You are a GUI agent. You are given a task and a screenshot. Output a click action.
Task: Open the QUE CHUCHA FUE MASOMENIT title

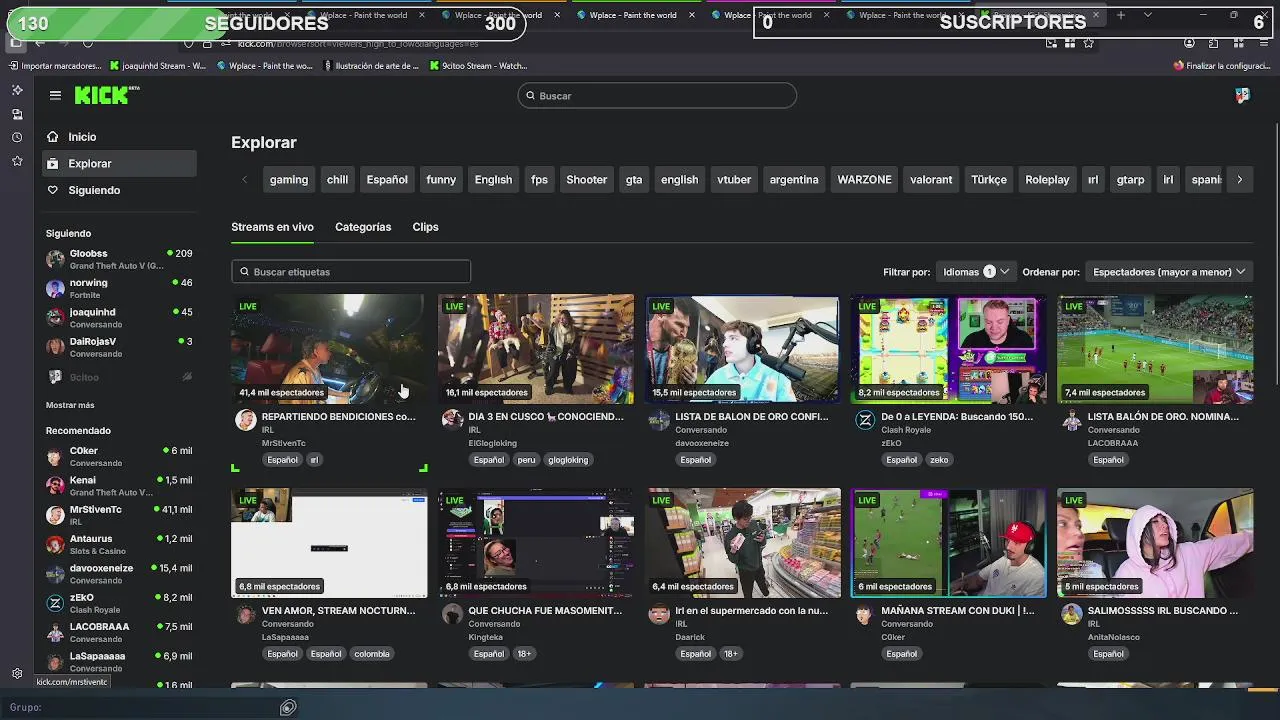pos(545,611)
